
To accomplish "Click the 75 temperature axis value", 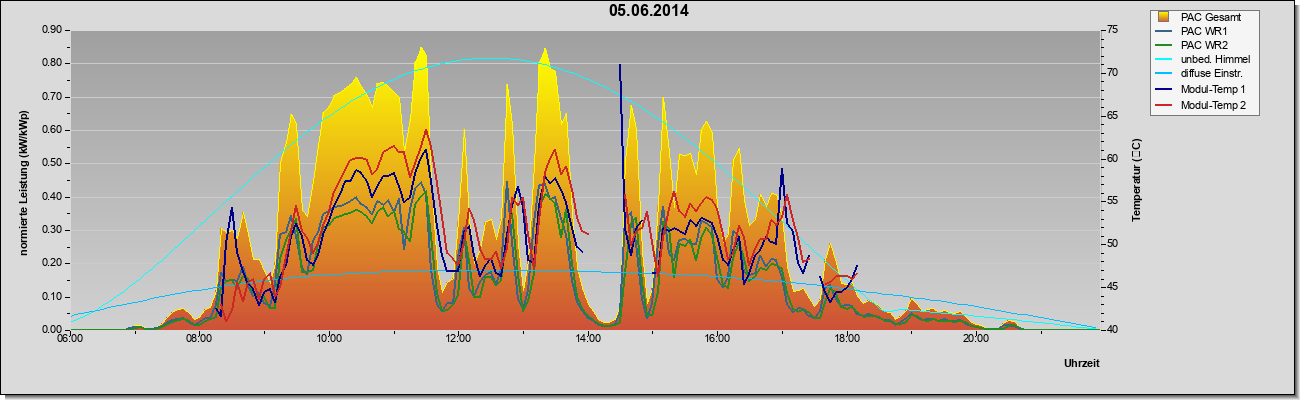I will (x=1110, y=30).
